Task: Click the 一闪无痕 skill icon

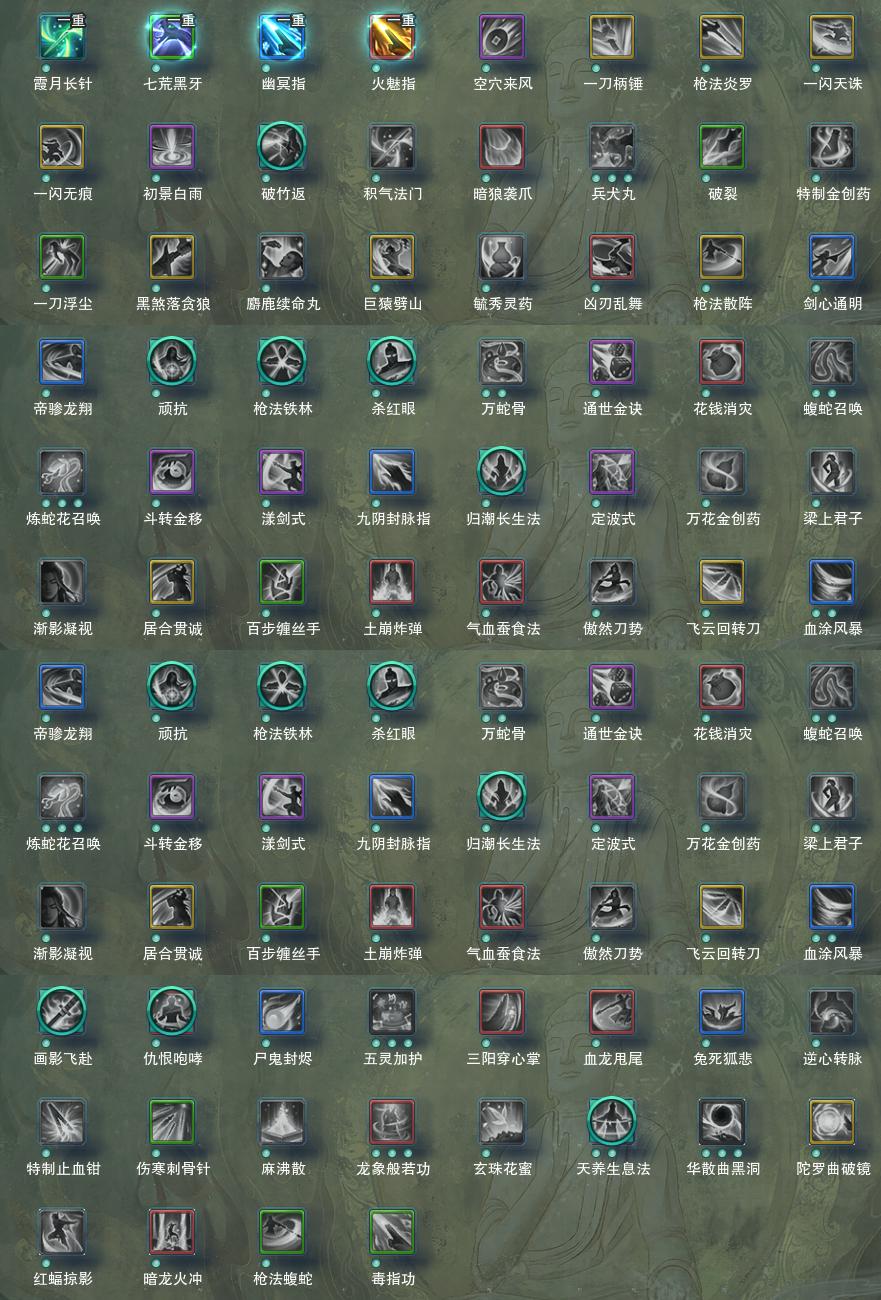Action: point(62,147)
